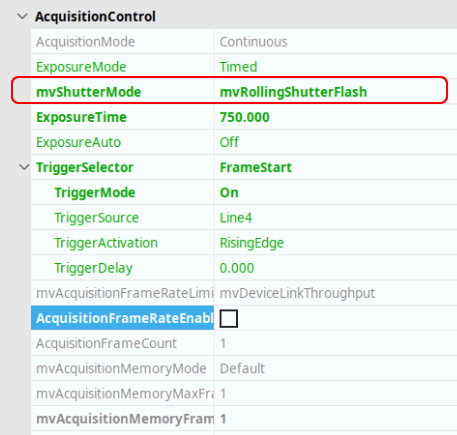
Task: Select the ExposureTime value 750.000
Action: (244, 117)
